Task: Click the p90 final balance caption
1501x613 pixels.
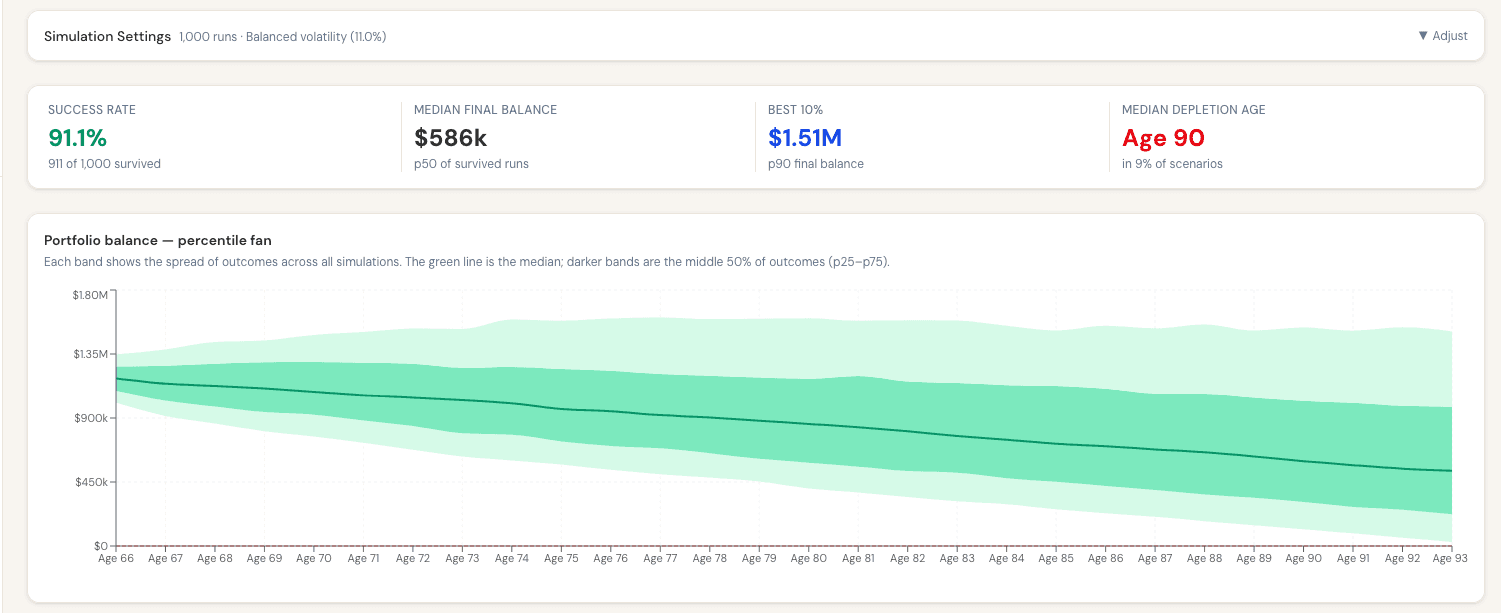Action: coord(816,164)
